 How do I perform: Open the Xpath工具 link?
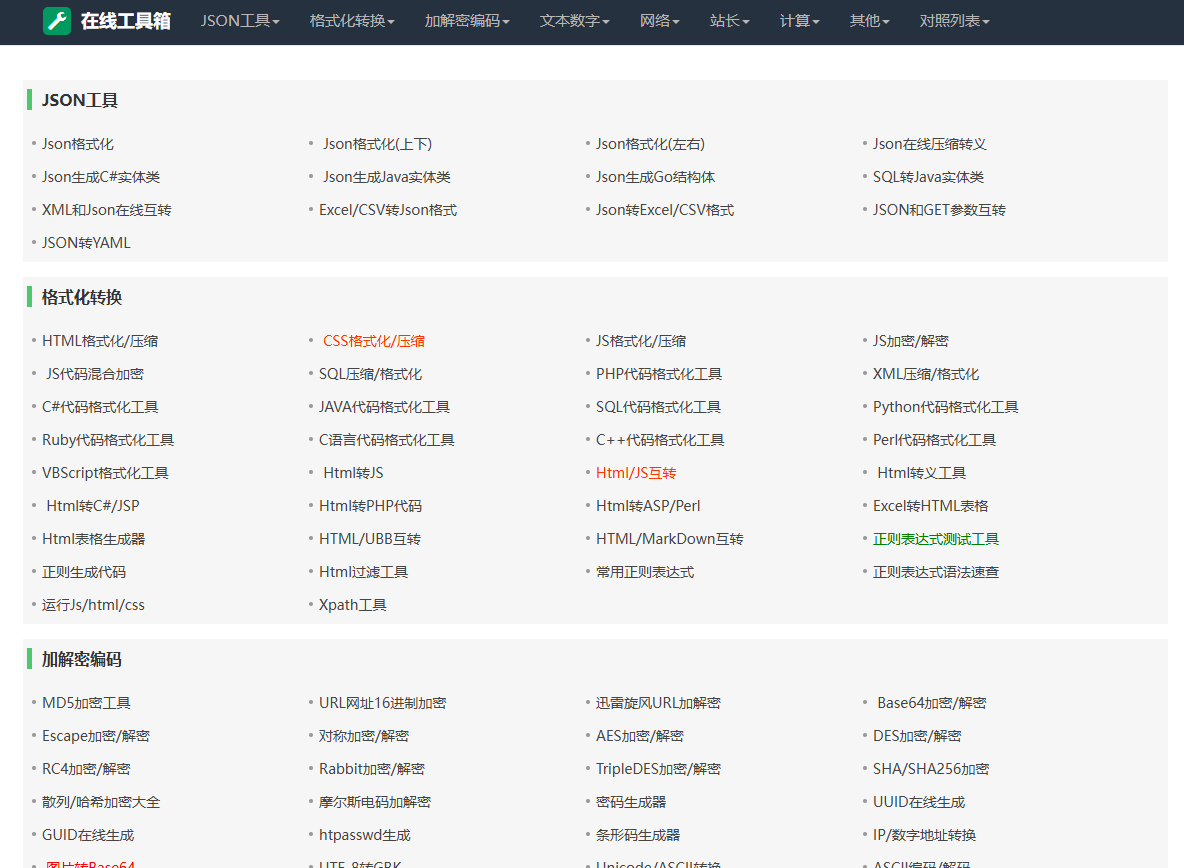353,605
